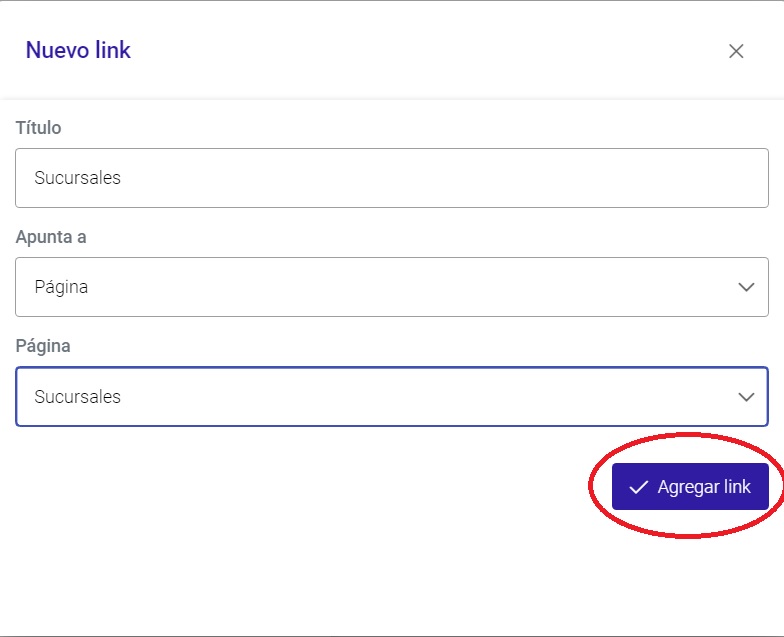
Task: Click the bold Página label above last dropdown
Action: coord(43,346)
